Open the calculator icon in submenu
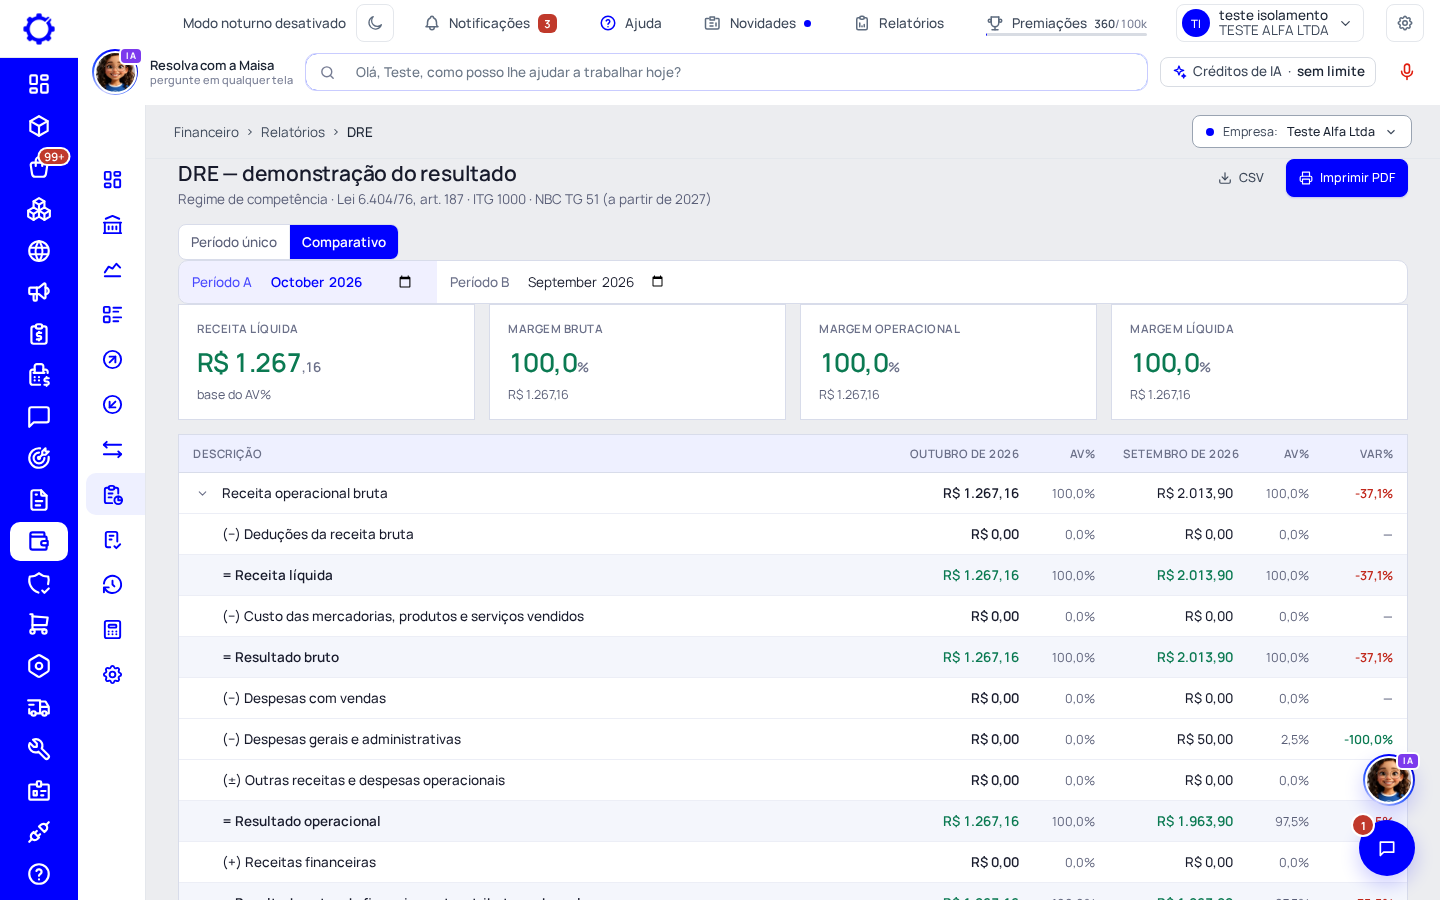 pos(113,630)
